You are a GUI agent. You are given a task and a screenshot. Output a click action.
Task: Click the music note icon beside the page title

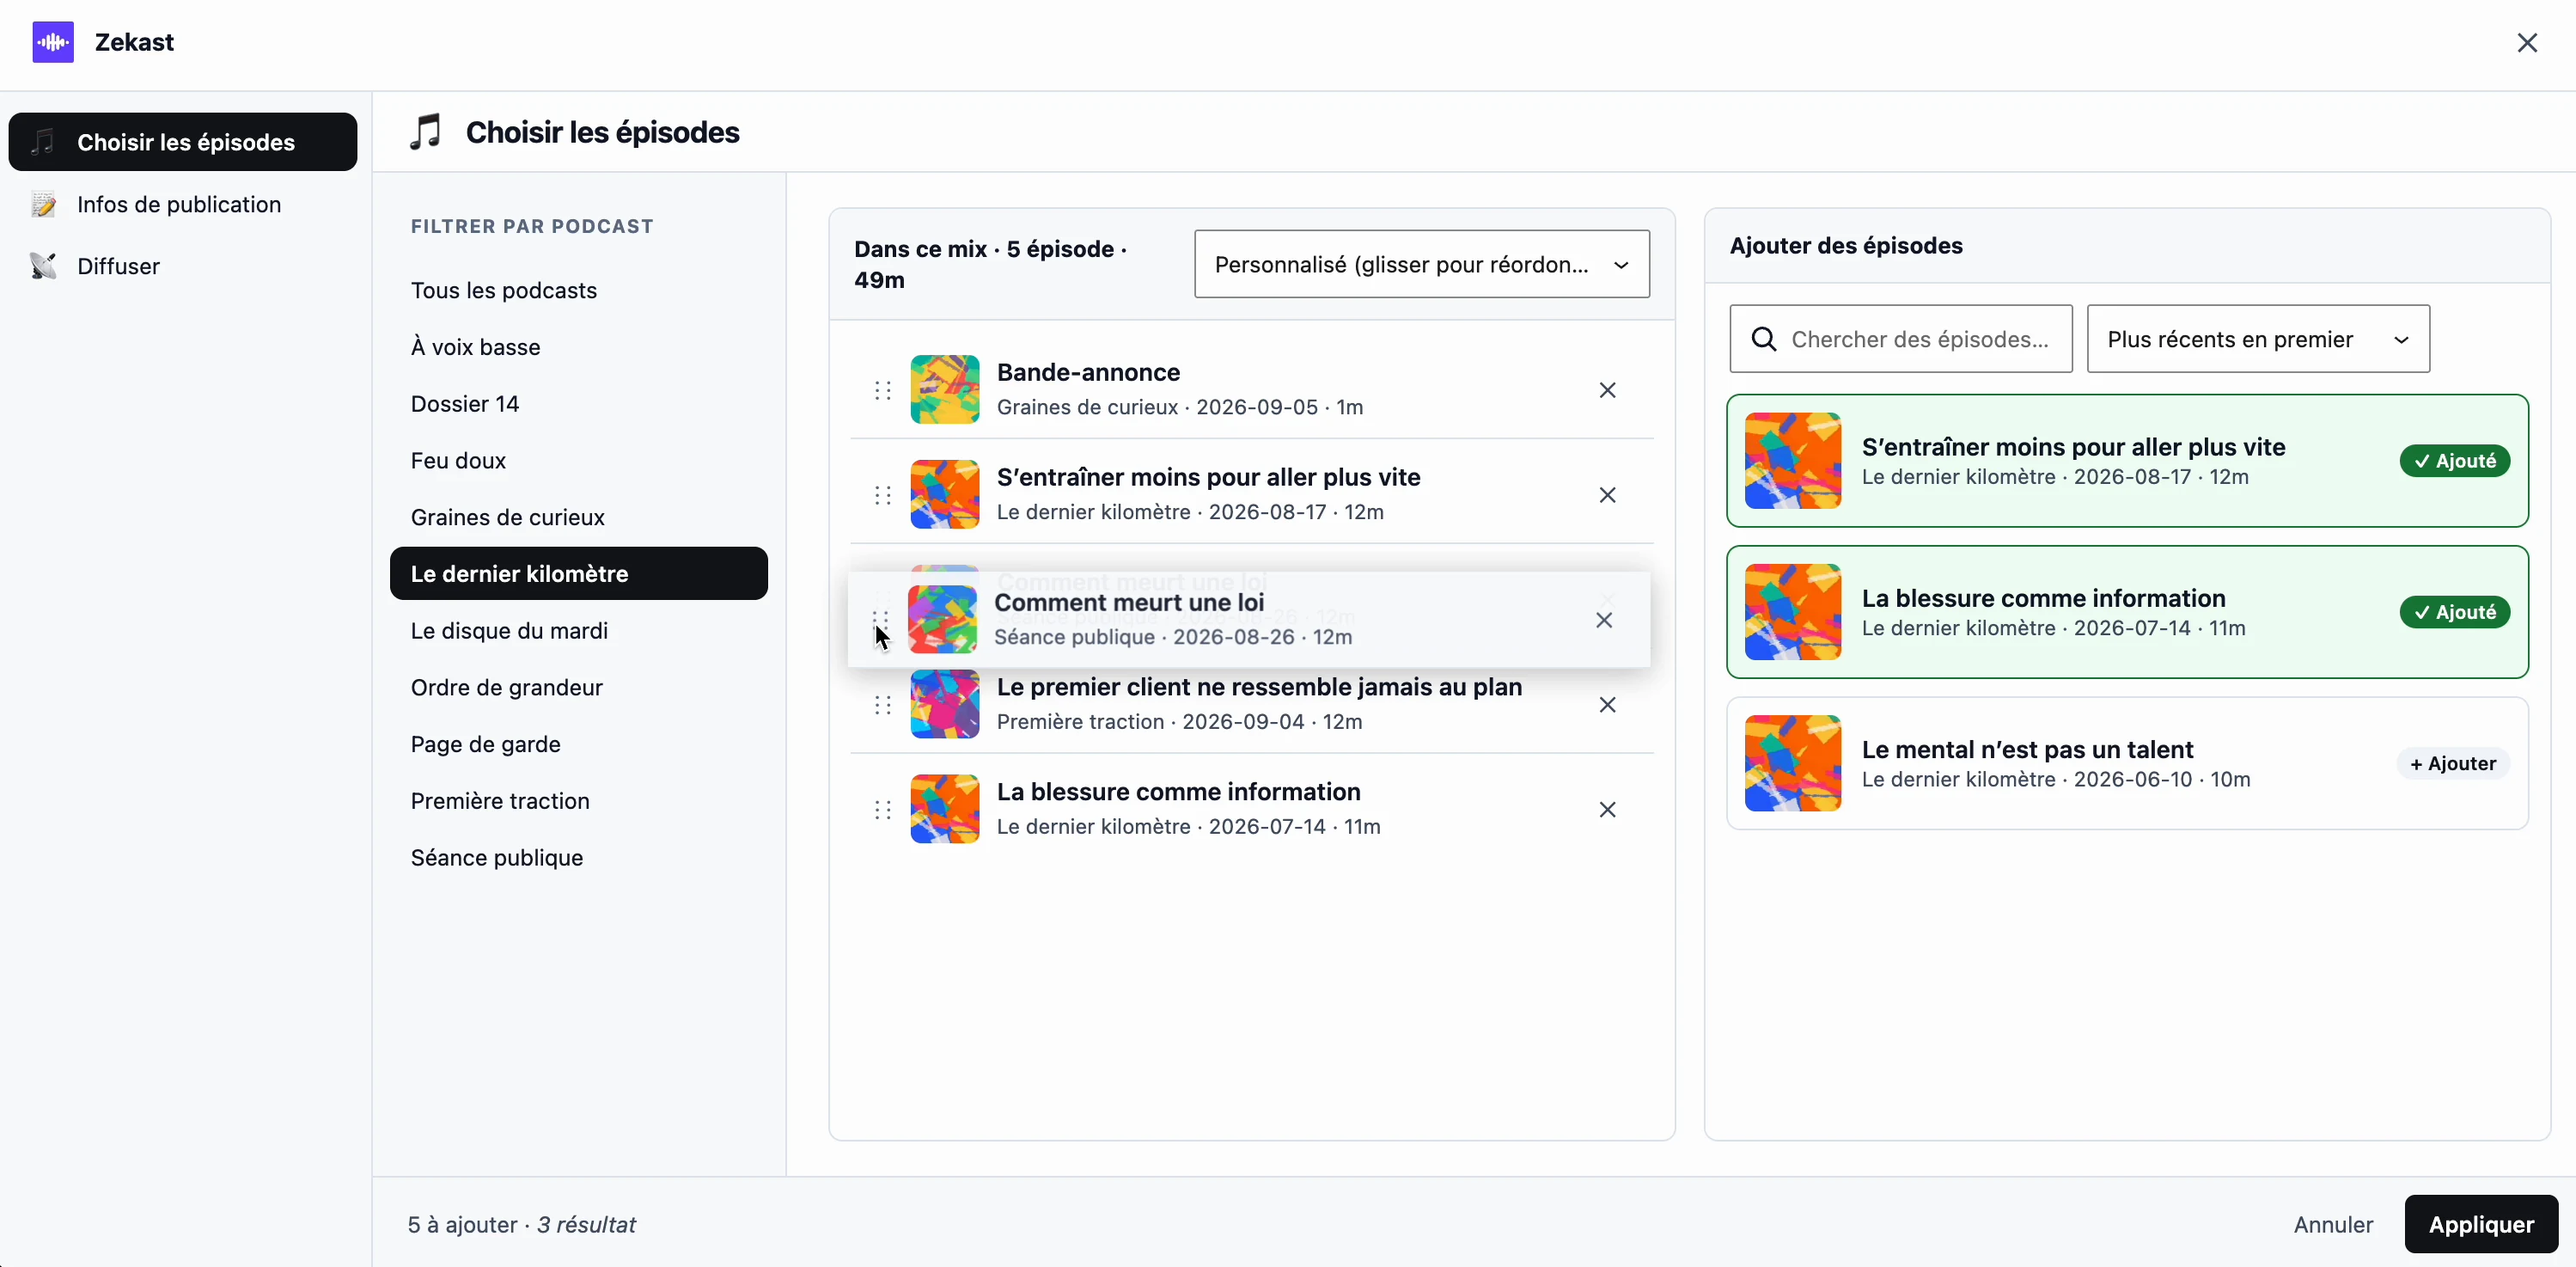(425, 132)
